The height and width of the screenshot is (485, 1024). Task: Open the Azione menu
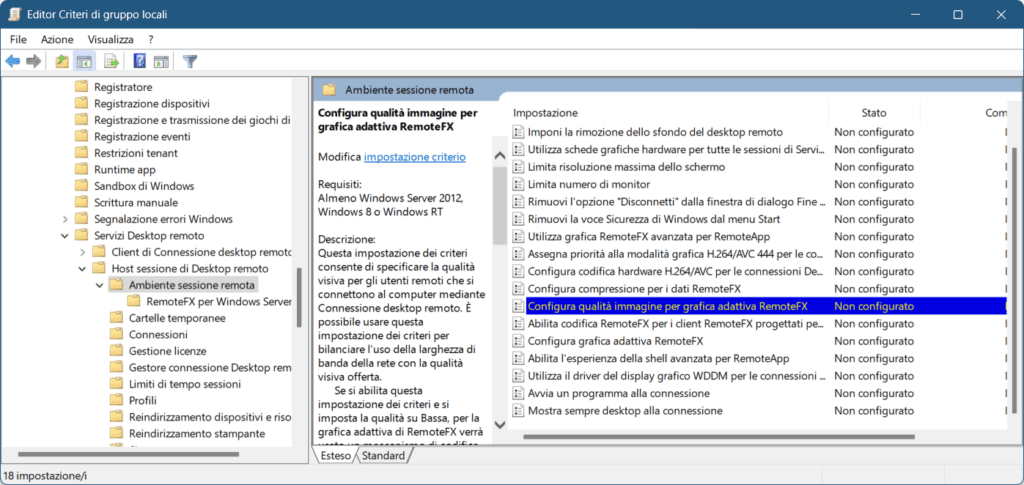point(57,39)
